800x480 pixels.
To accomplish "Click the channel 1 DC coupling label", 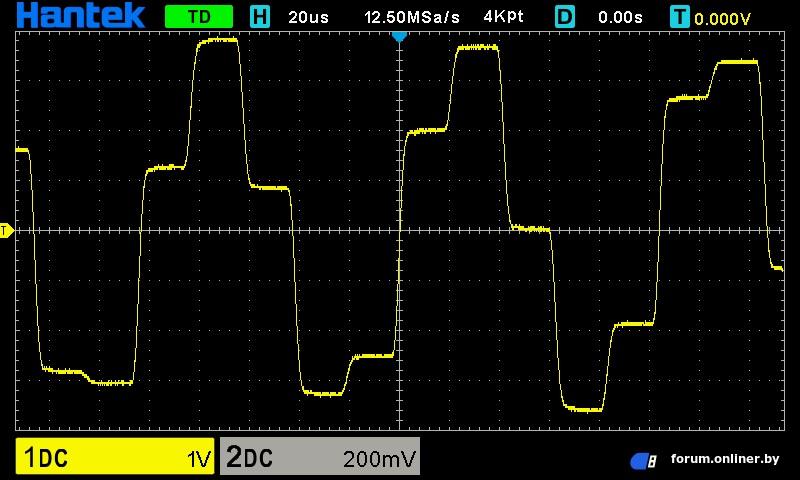I will pyautogui.click(x=54, y=459).
